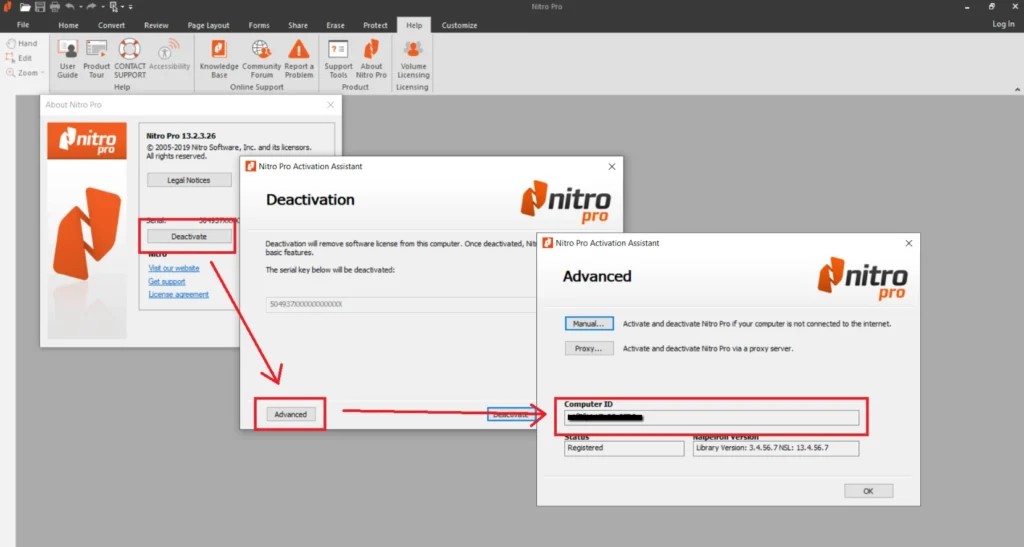
Task: Select the Hand tool
Action: [22, 43]
